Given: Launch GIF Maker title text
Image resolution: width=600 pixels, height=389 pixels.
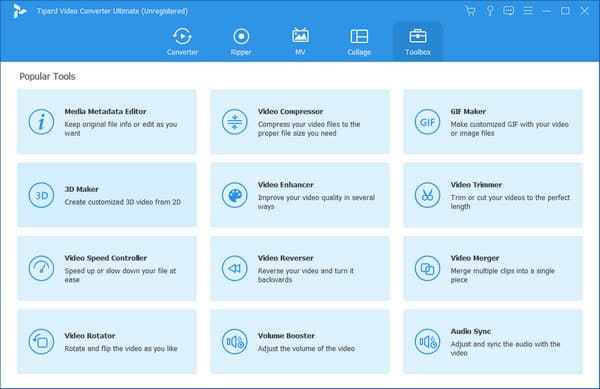Looking at the screenshot, I should (x=468, y=111).
